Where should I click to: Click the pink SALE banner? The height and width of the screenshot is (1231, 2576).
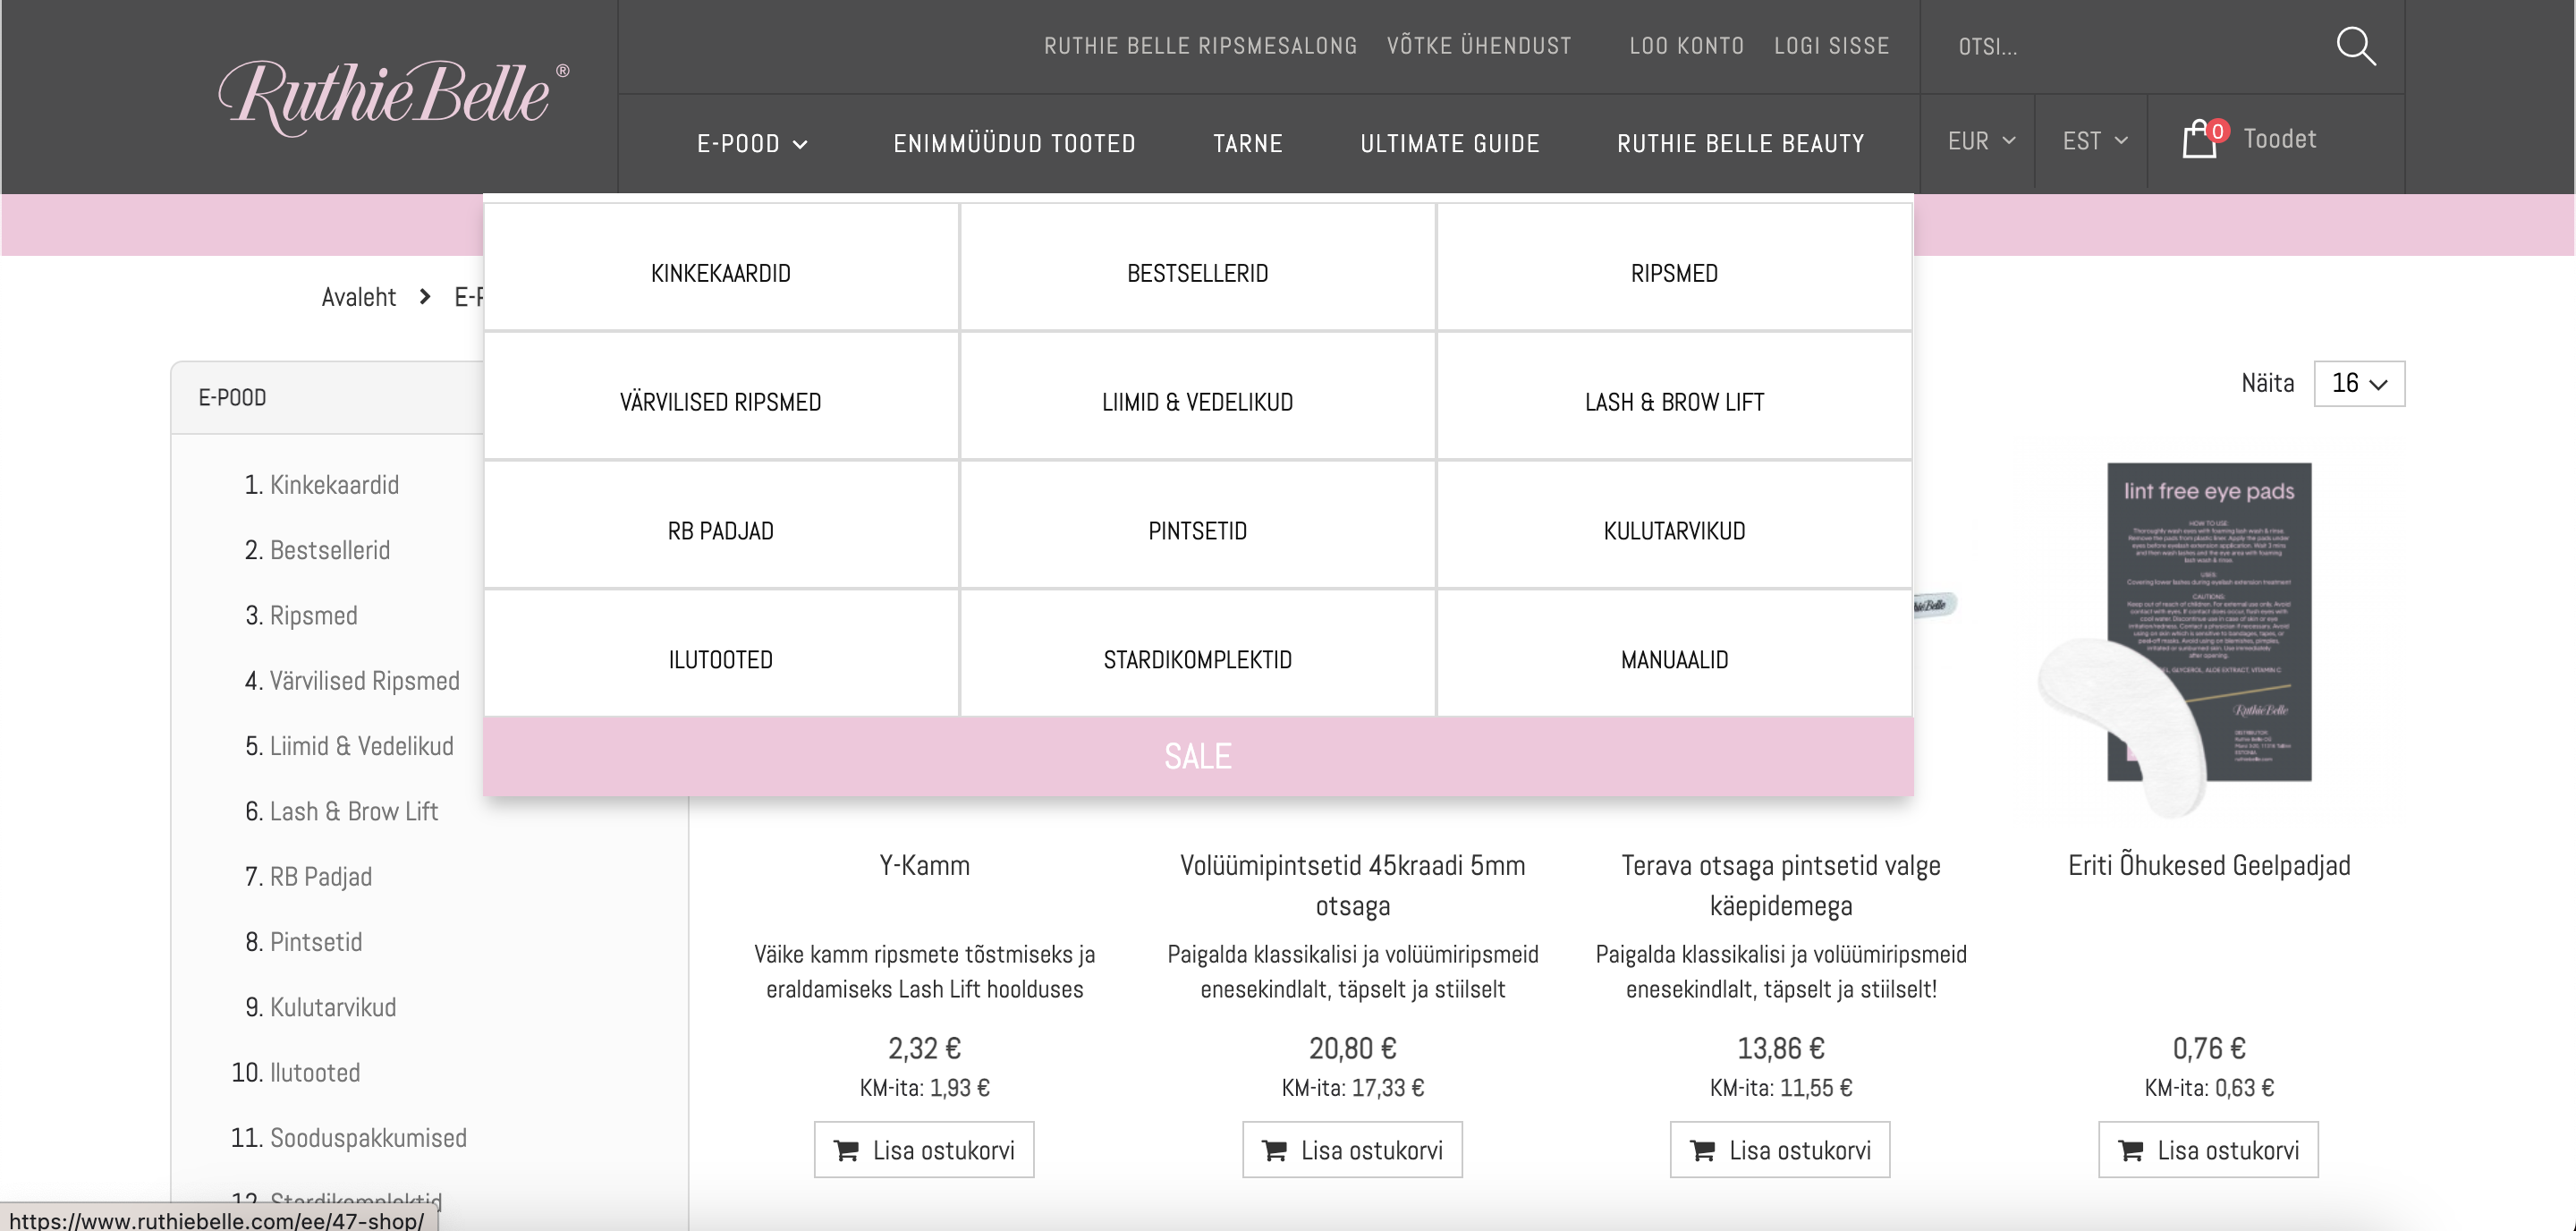tap(1198, 756)
